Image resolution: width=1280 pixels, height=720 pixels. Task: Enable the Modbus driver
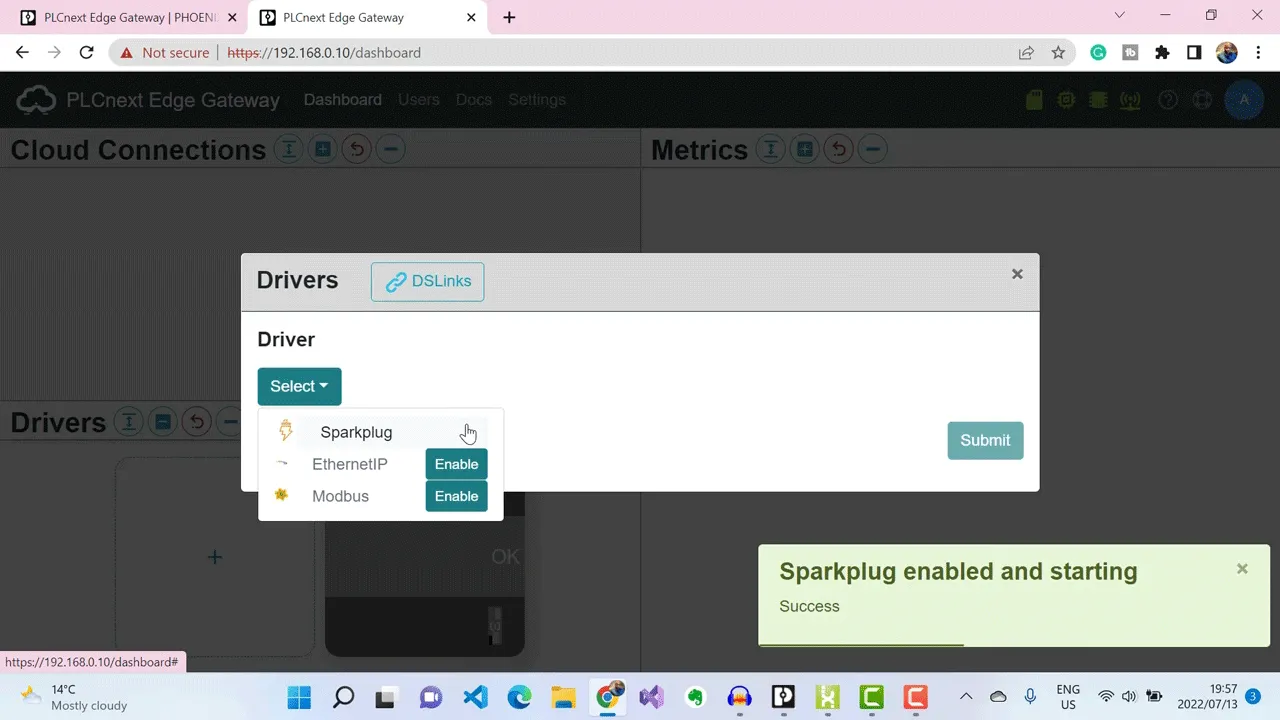click(x=456, y=496)
